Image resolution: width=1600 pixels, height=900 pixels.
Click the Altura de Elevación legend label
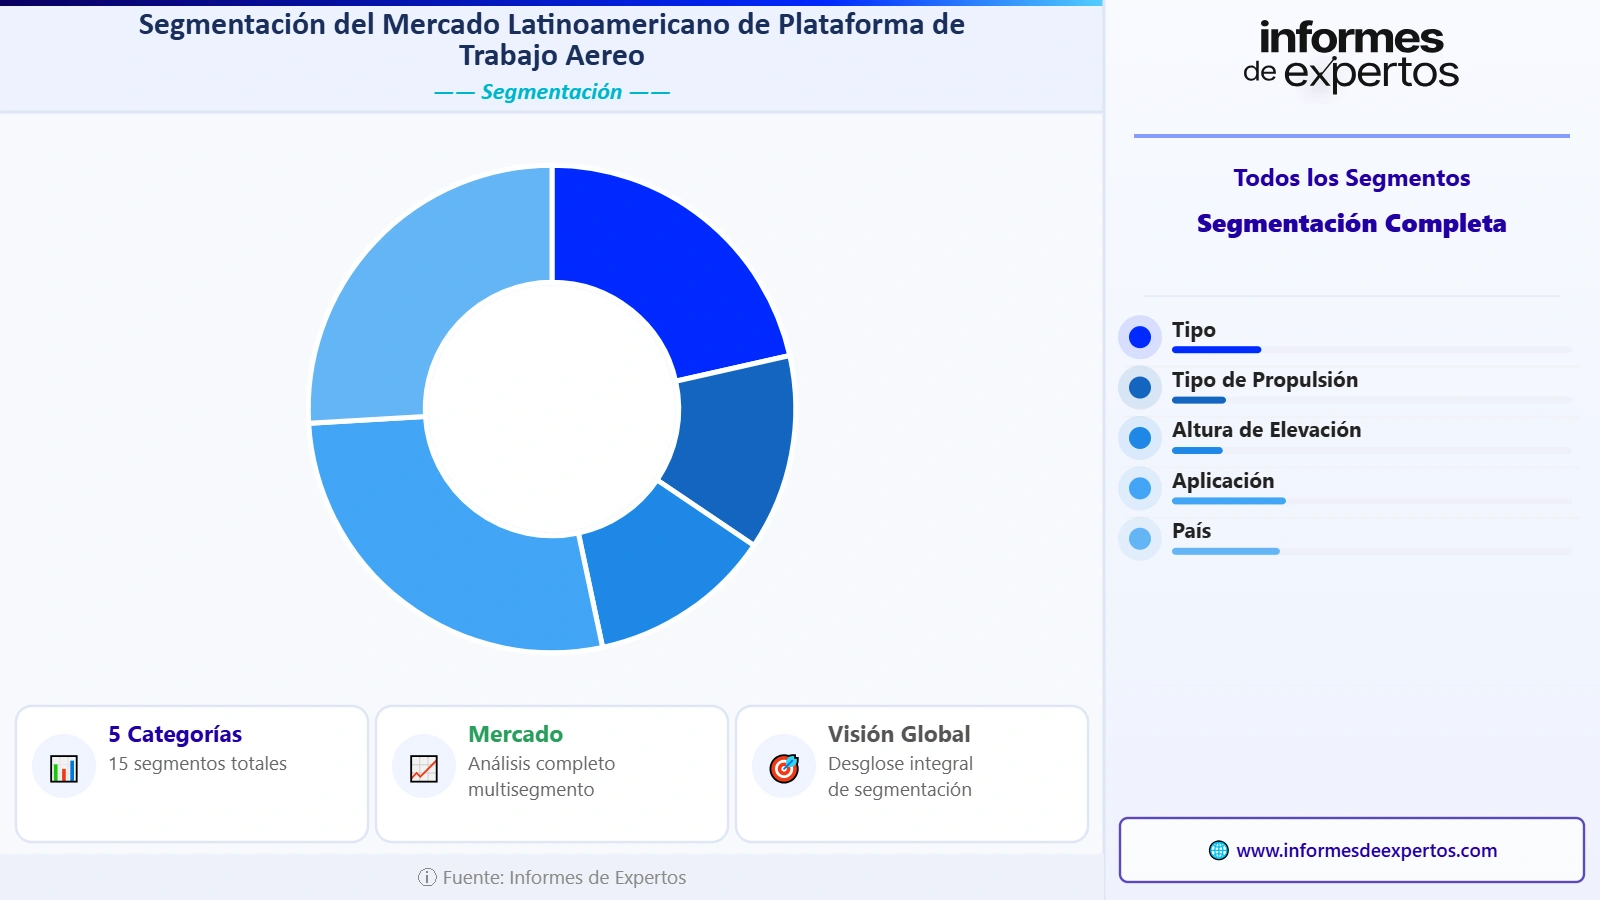pos(1266,430)
